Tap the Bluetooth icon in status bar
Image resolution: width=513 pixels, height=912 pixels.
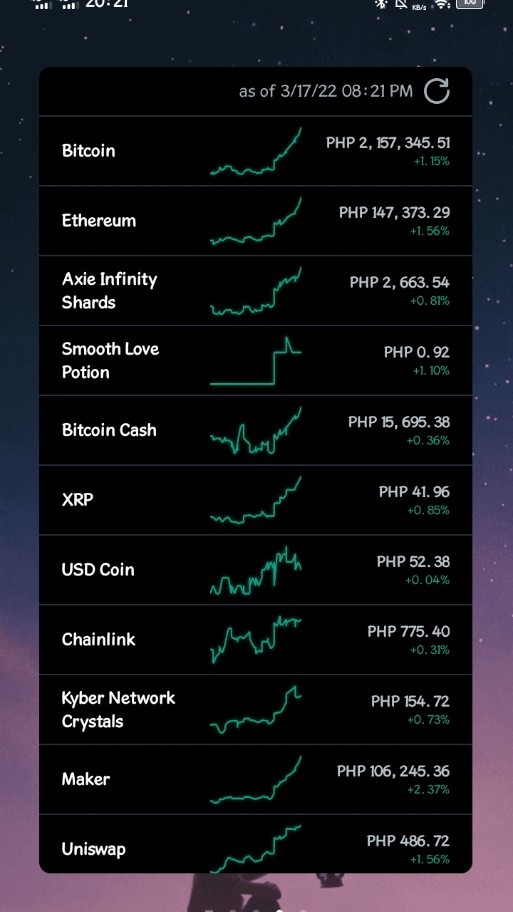[381, 3]
